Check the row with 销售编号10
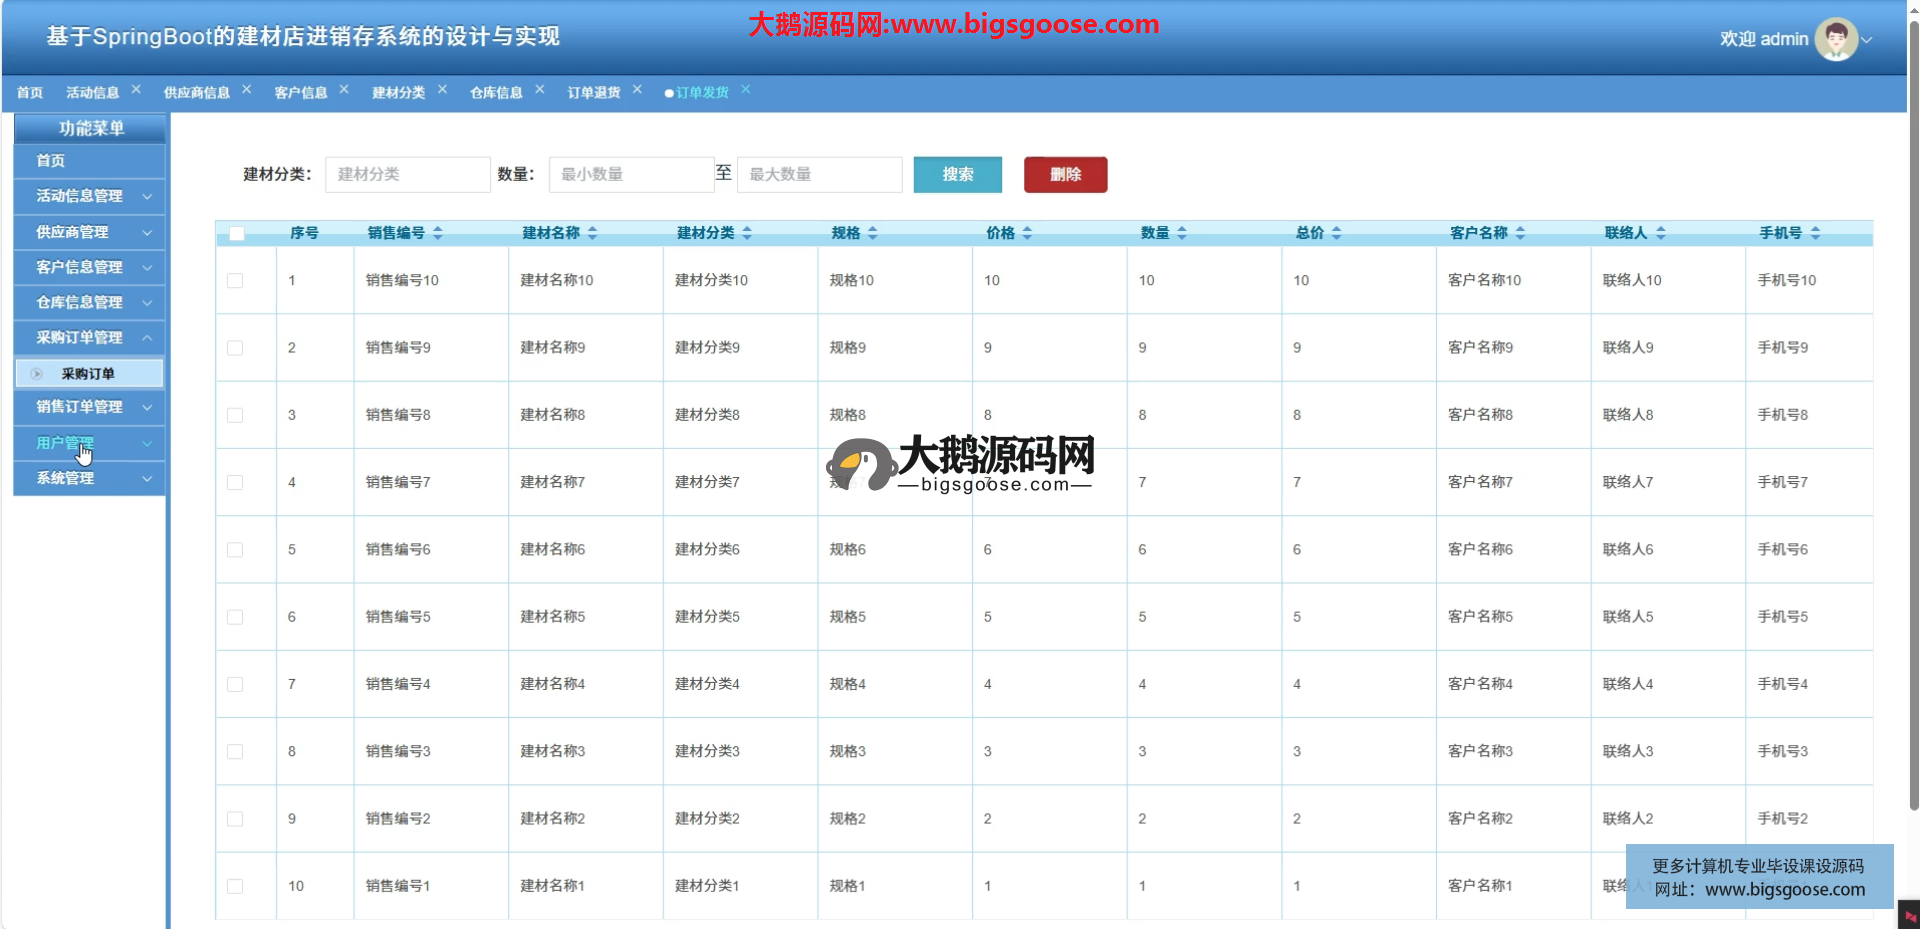 click(x=235, y=281)
